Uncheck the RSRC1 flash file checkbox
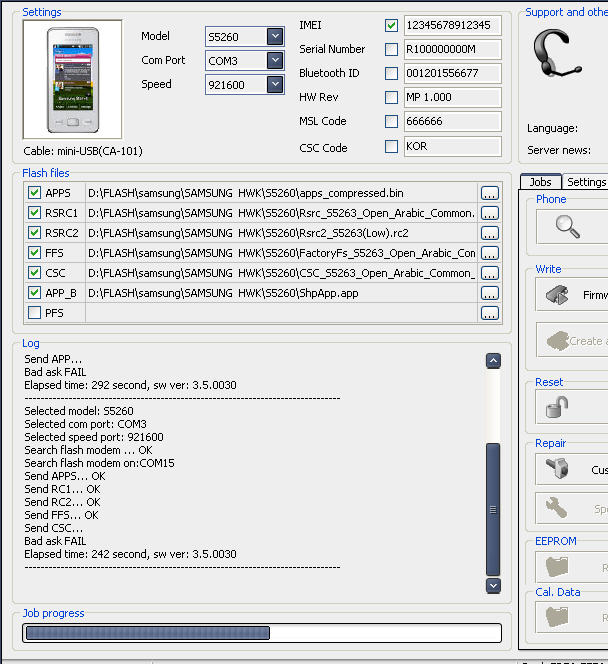608x664 pixels. point(34,213)
